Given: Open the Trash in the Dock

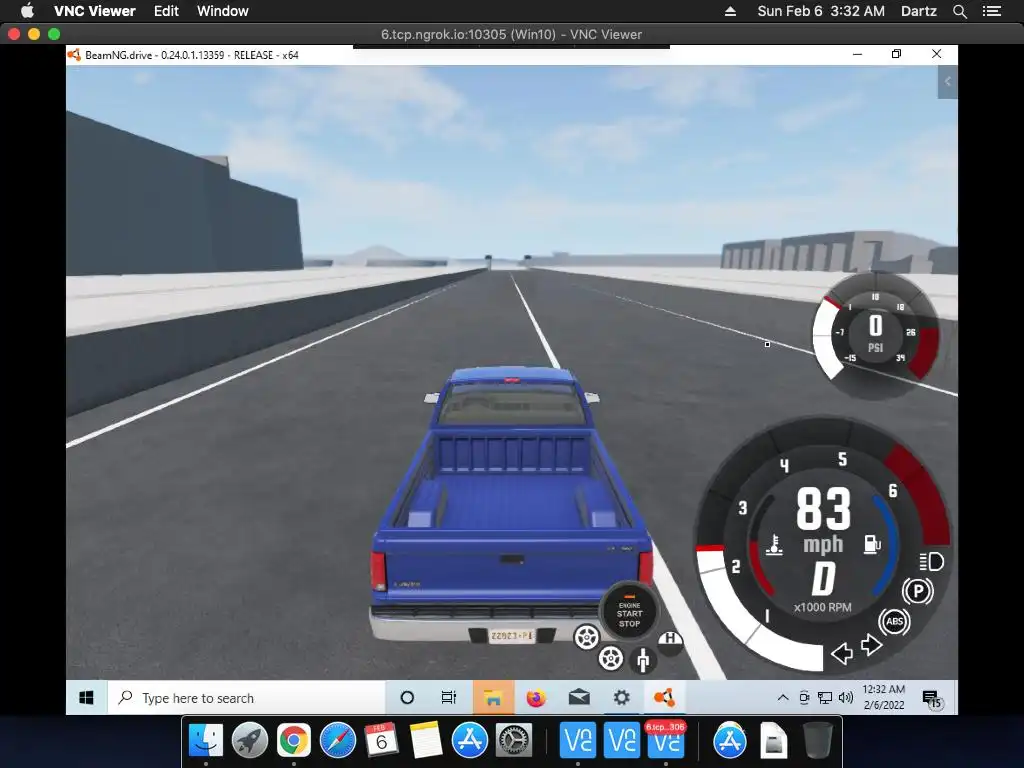Looking at the screenshot, I should click(817, 741).
